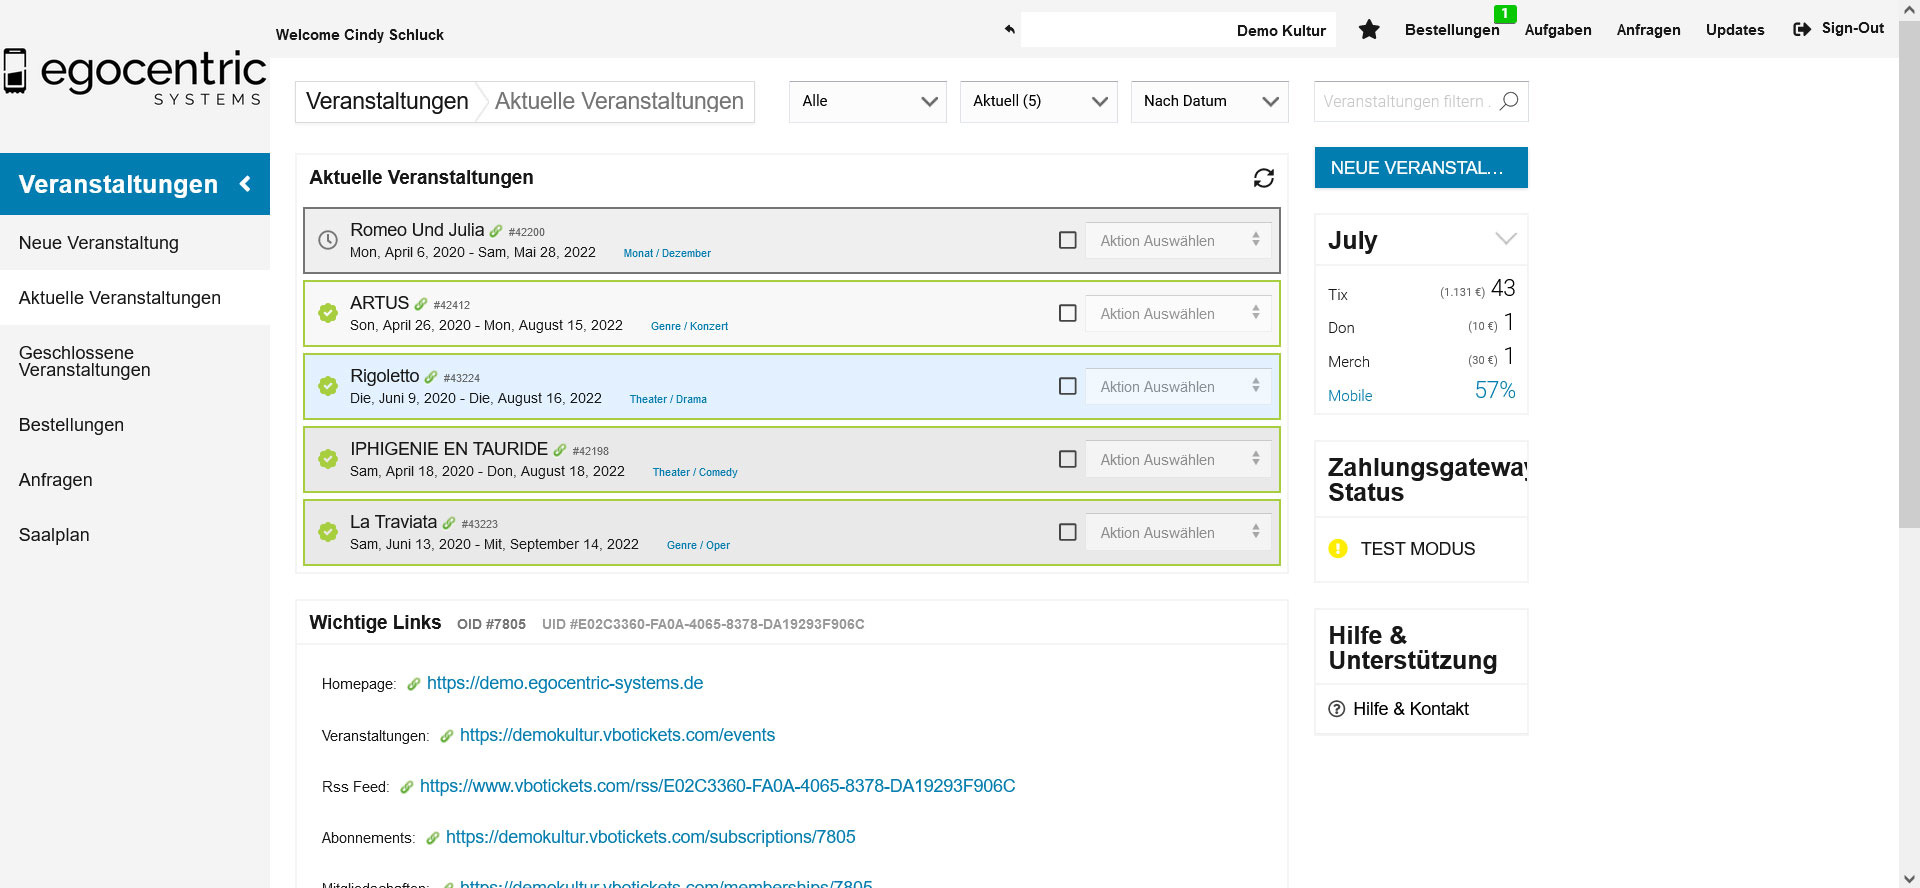Open the demo.egocentric-systems.de homepage link
Screen dimensions: 1920x888
[x=564, y=683]
